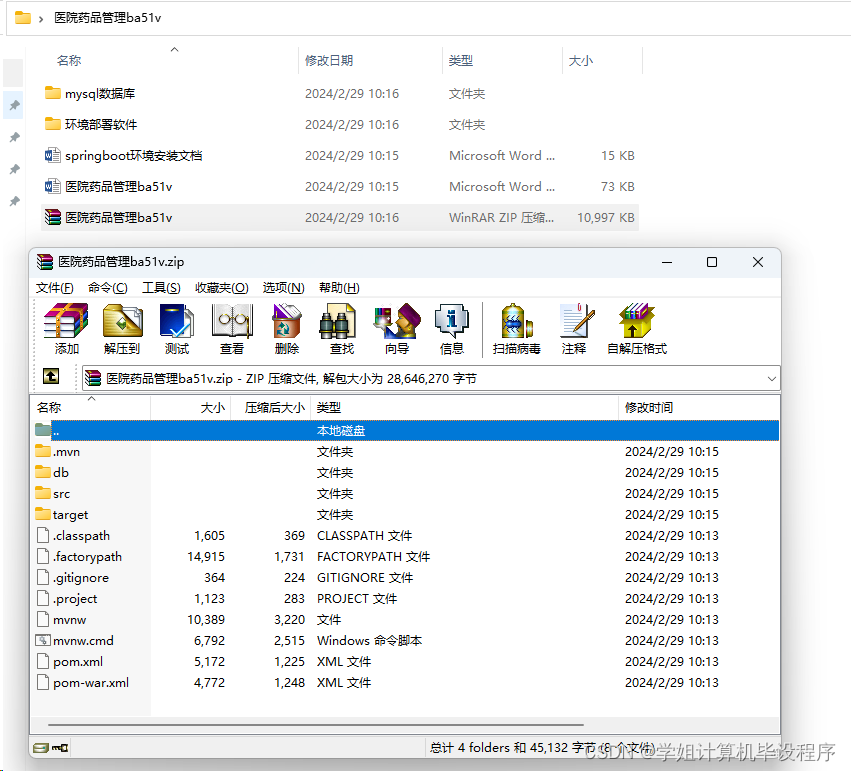Click the 添加 (Add) toolbar icon
This screenshot has width=851, height=771.
tap(65, 329)
